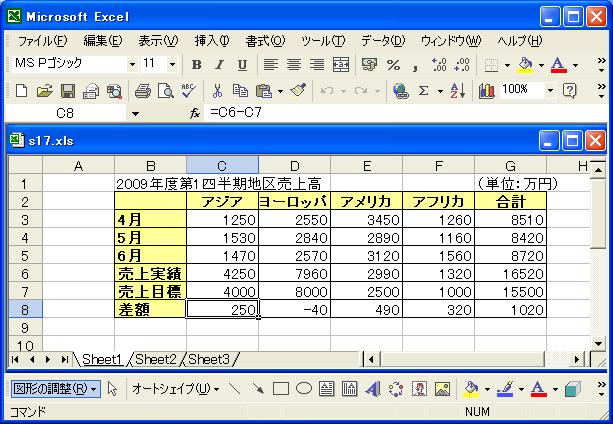Launch Chart Wizard
Image resolution: width=613 pixels, height=424 pixels.
pos(486,91)
